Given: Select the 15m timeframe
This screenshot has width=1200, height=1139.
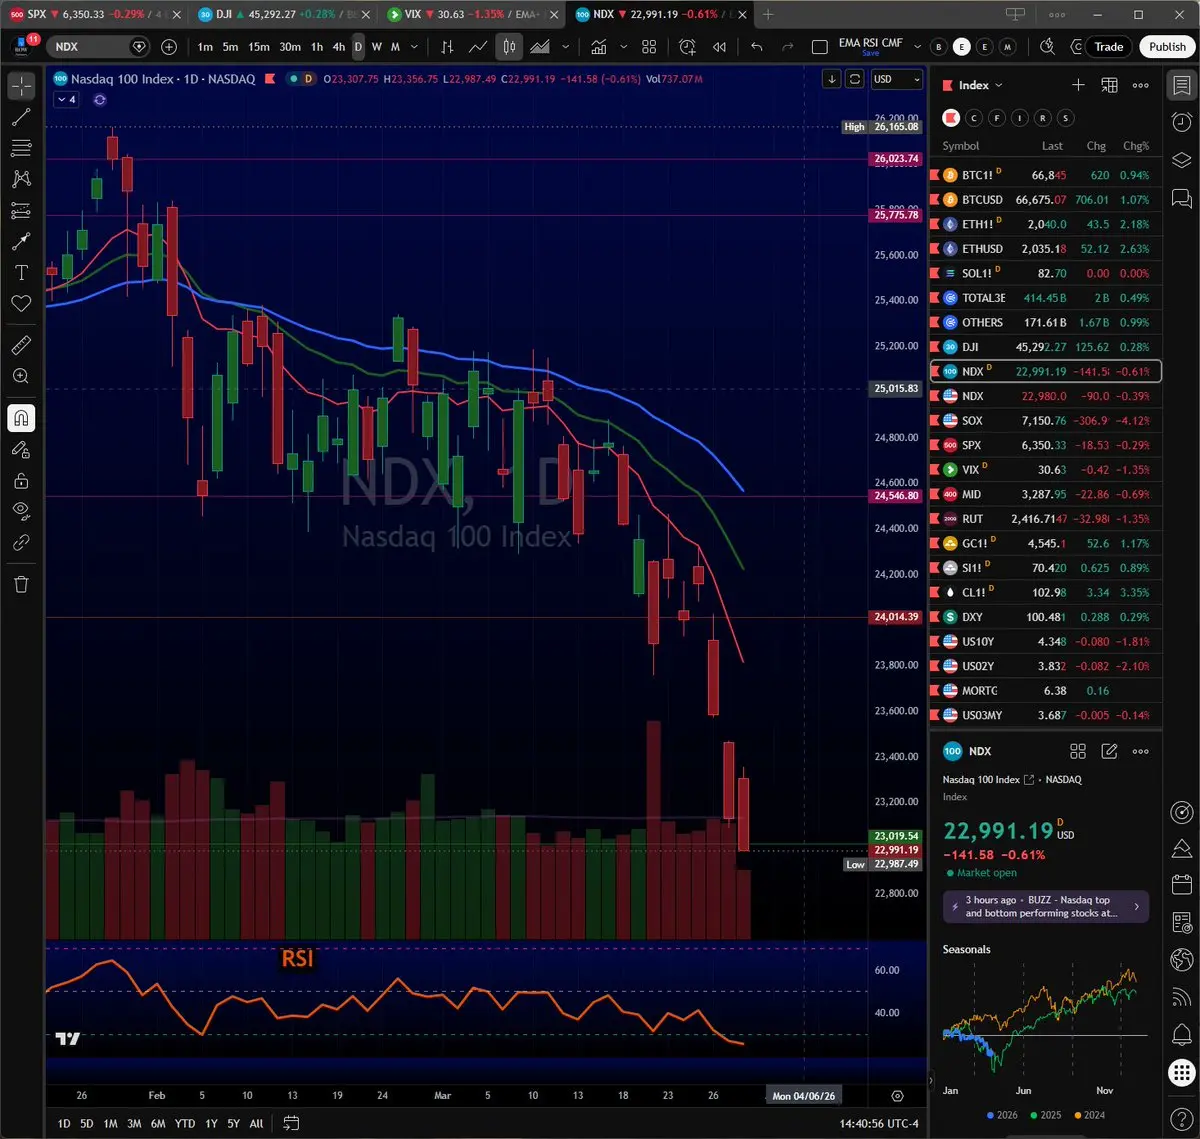Looking at the screenshot, I should coord(259,47).
